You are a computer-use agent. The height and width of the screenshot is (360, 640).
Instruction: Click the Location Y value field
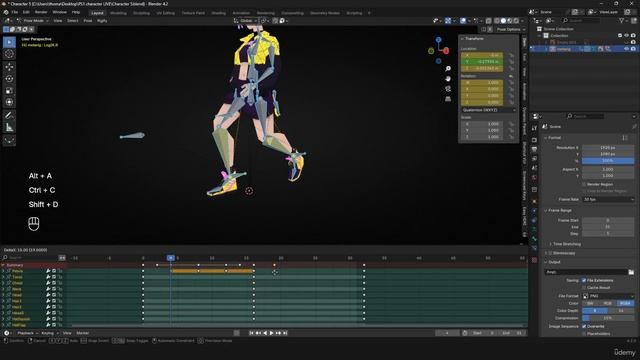click(482, 62)
